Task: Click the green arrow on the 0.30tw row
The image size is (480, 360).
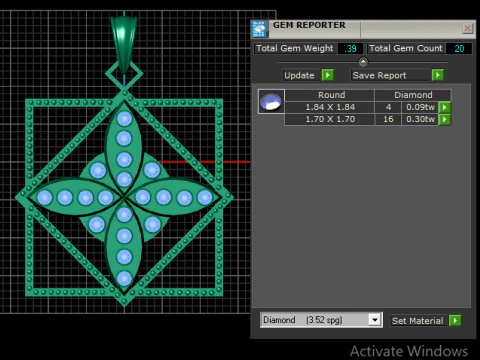Action: (445, 119)
